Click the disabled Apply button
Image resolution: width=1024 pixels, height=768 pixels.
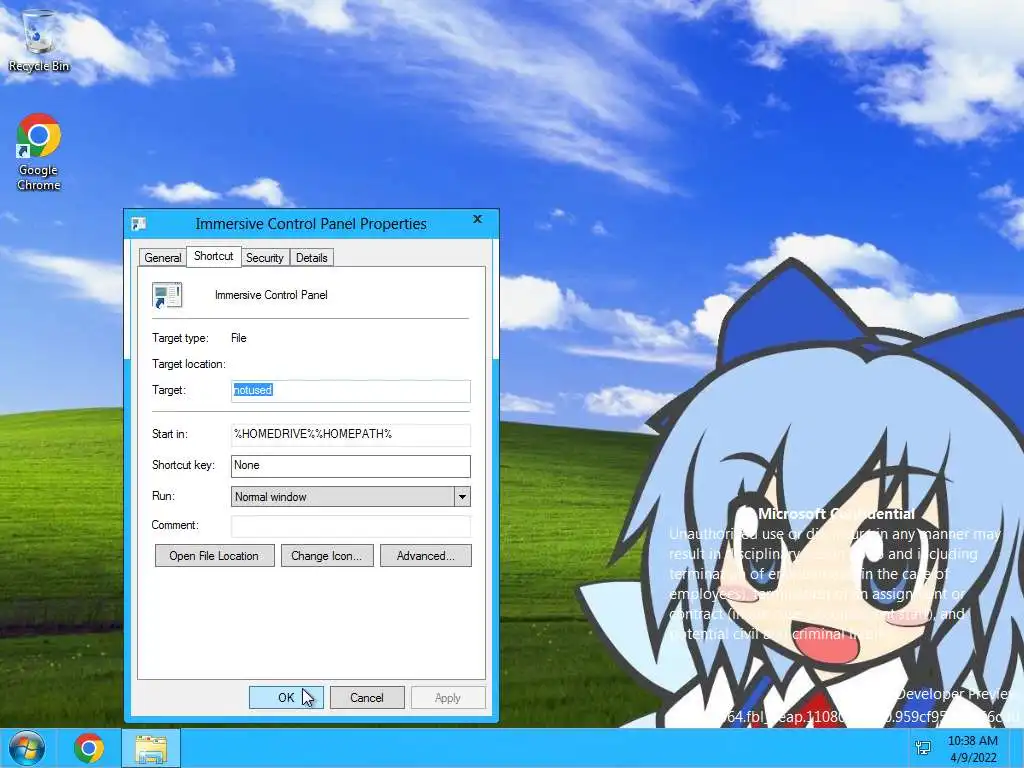(448, 697)
